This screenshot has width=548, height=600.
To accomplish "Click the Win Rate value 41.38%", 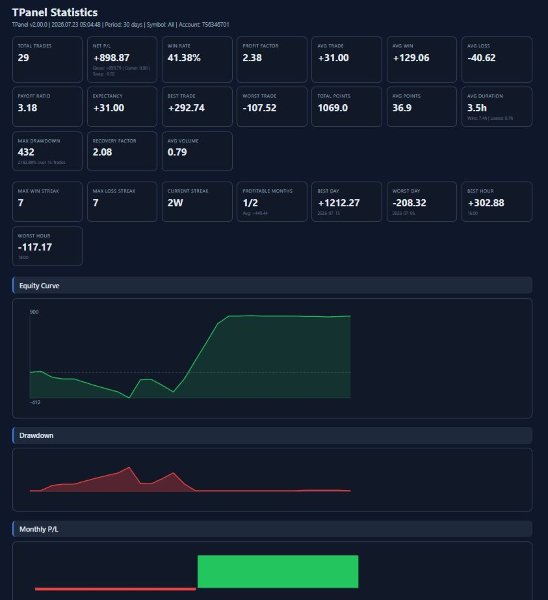I will [x=184, y=58].
